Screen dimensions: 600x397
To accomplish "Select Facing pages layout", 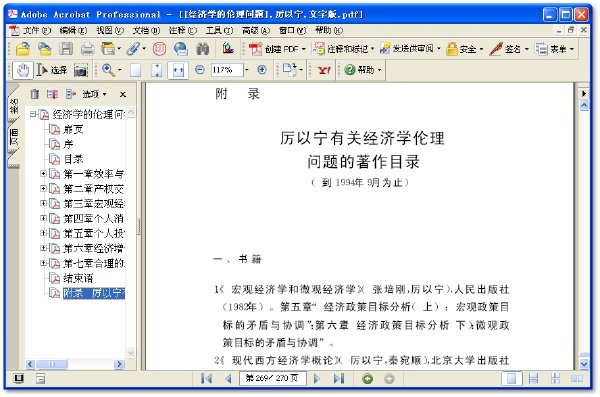I will pyautogui.click(x=577, y=379).
